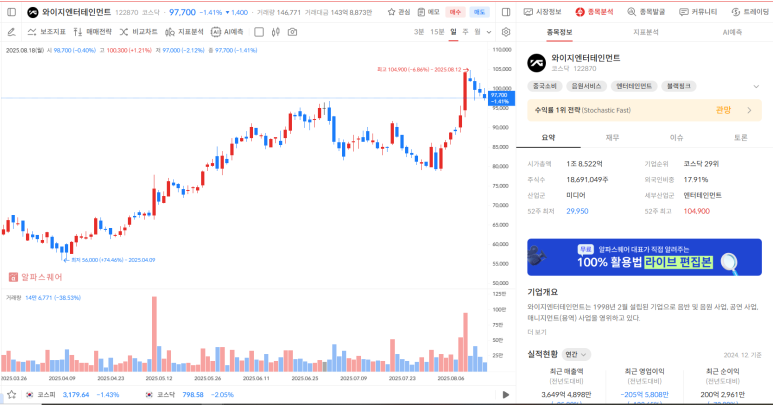
Task: Click the blue 매도 sell button
Action: point(479,12)
